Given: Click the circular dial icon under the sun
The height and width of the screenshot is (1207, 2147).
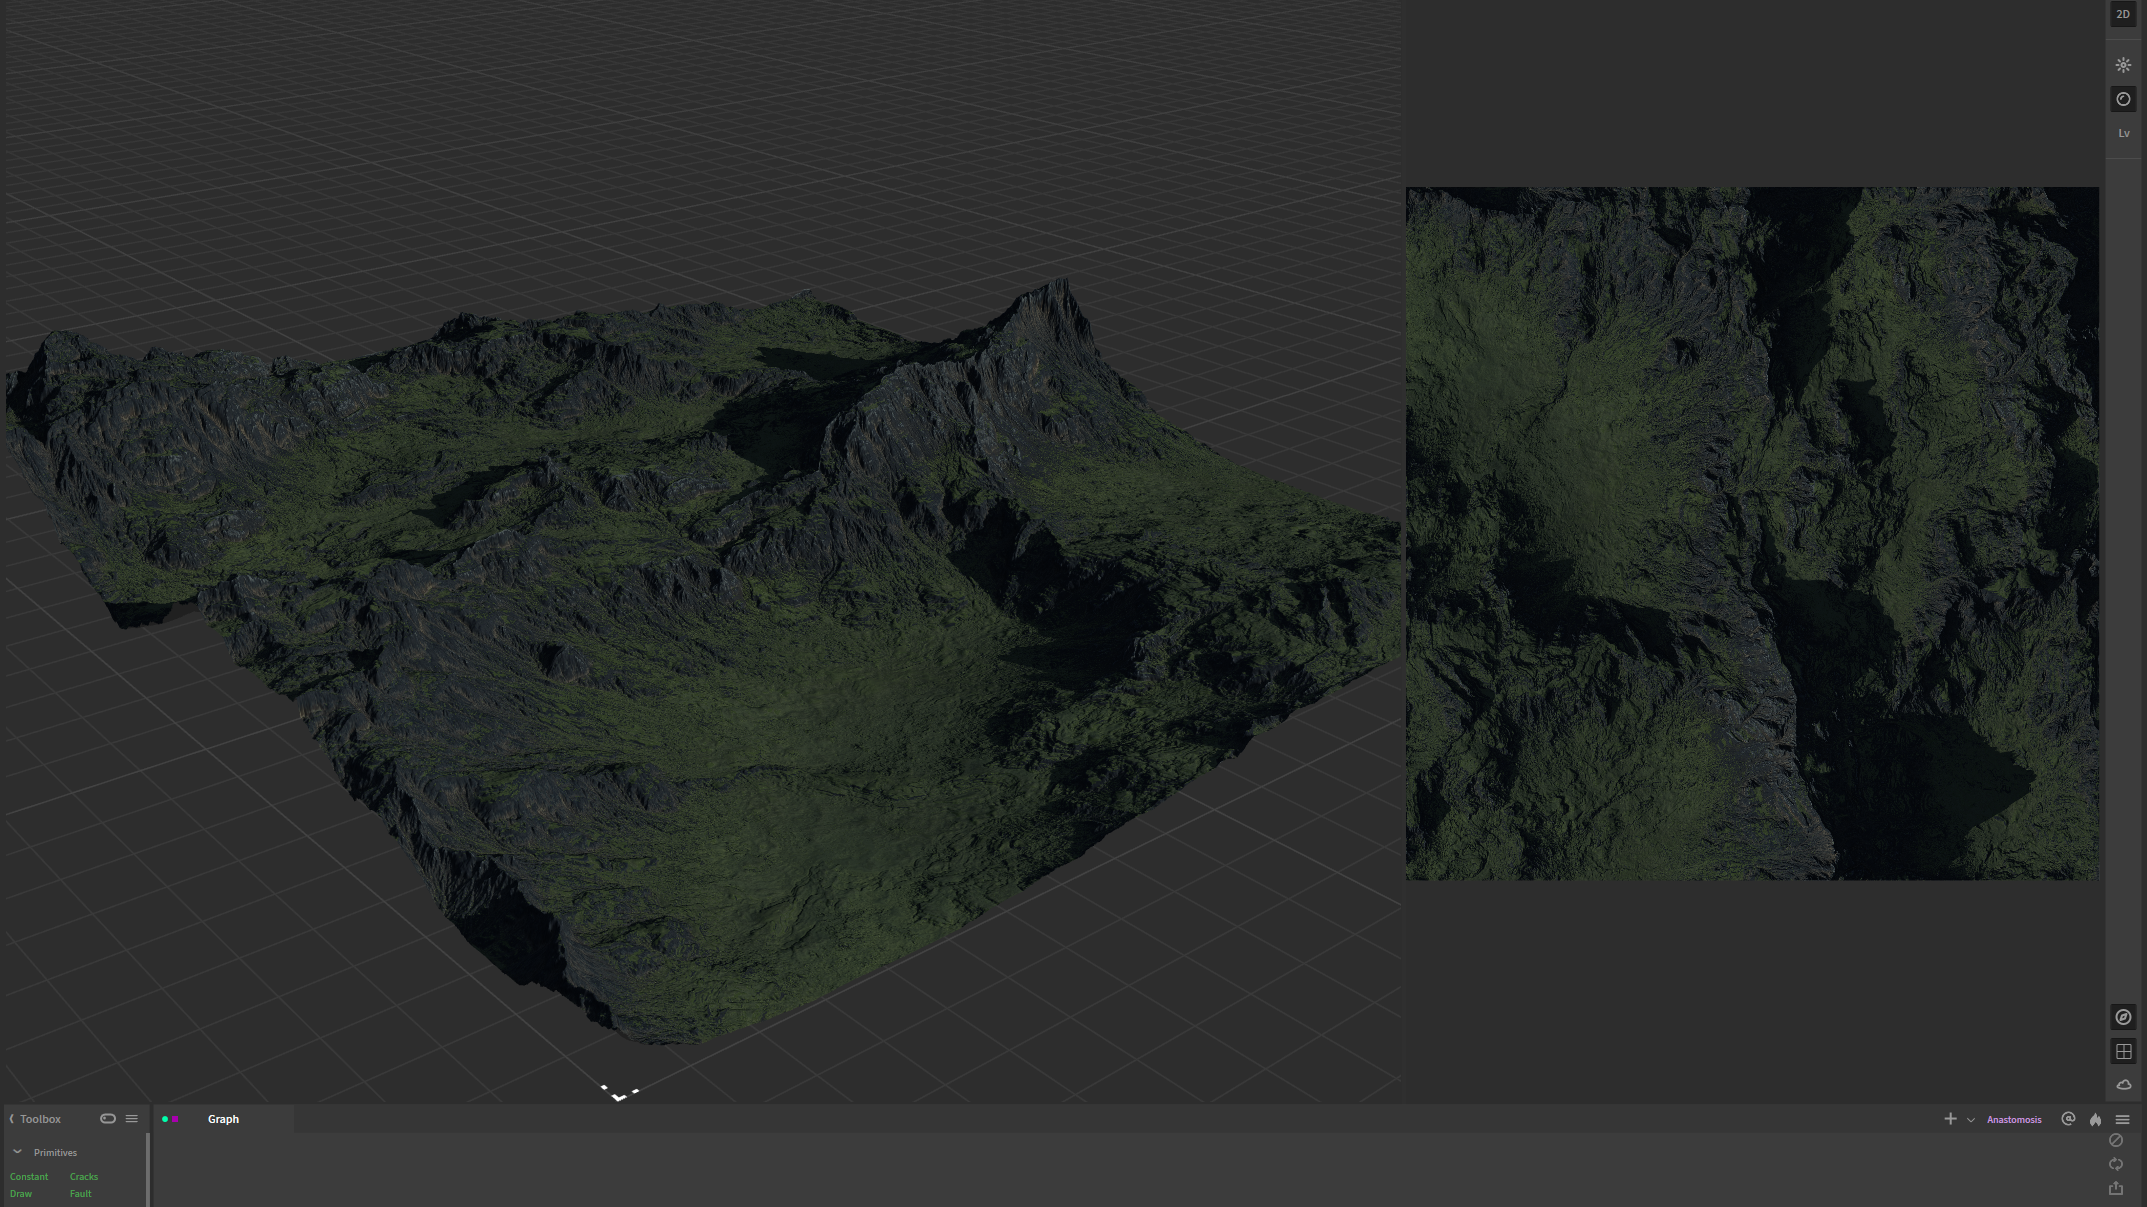Looking at the screenshot, I should [x=2123, y=99].
